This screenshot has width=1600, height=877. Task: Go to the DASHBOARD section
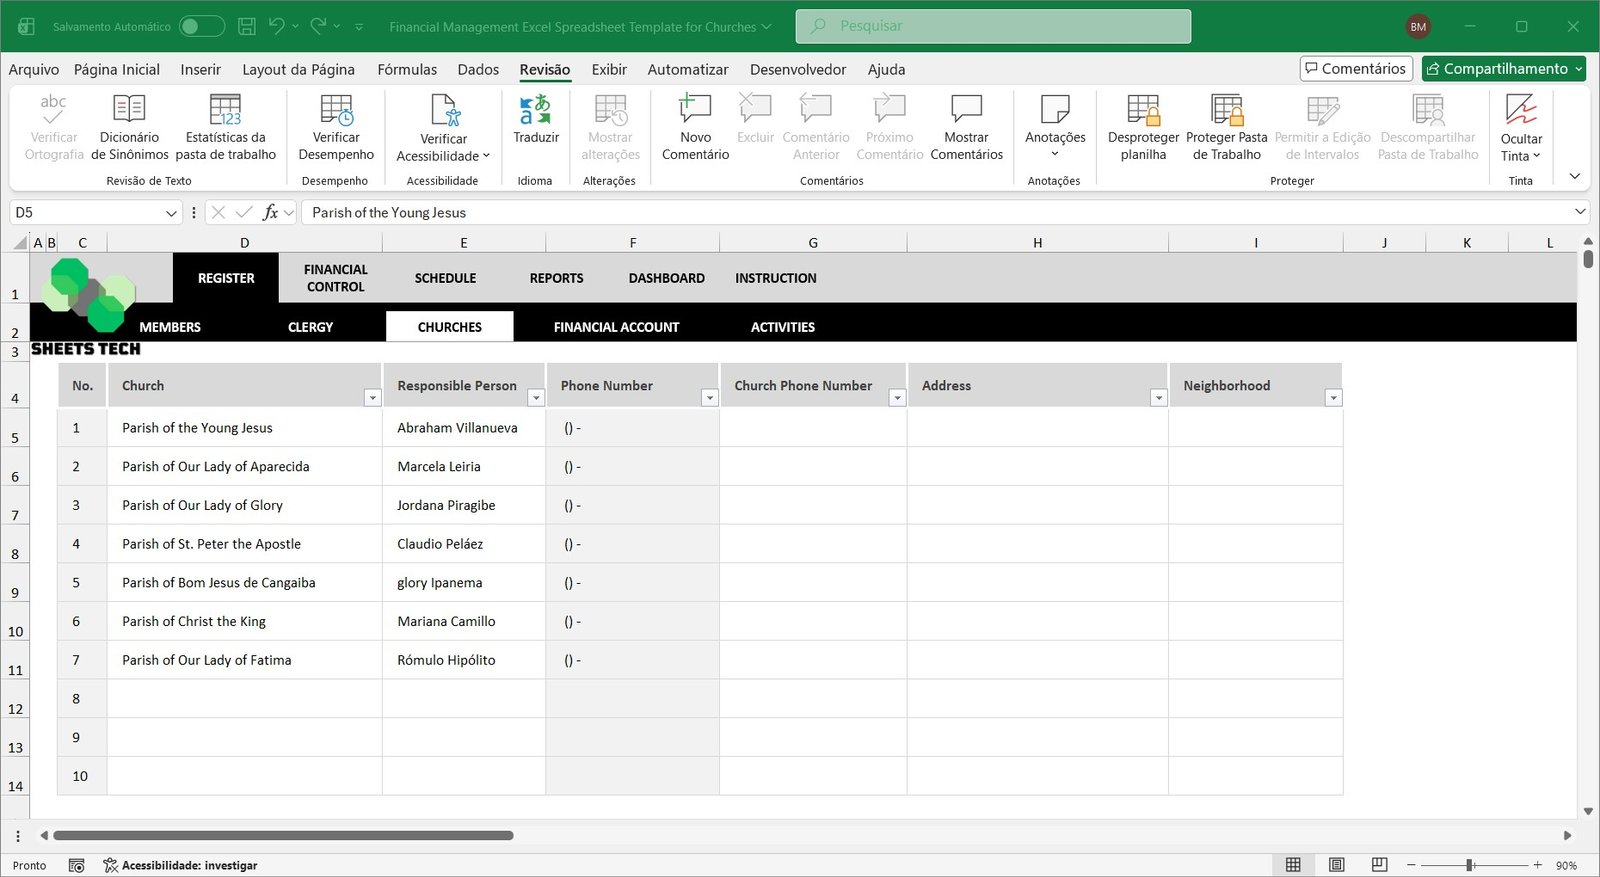(x=666, y=278)
